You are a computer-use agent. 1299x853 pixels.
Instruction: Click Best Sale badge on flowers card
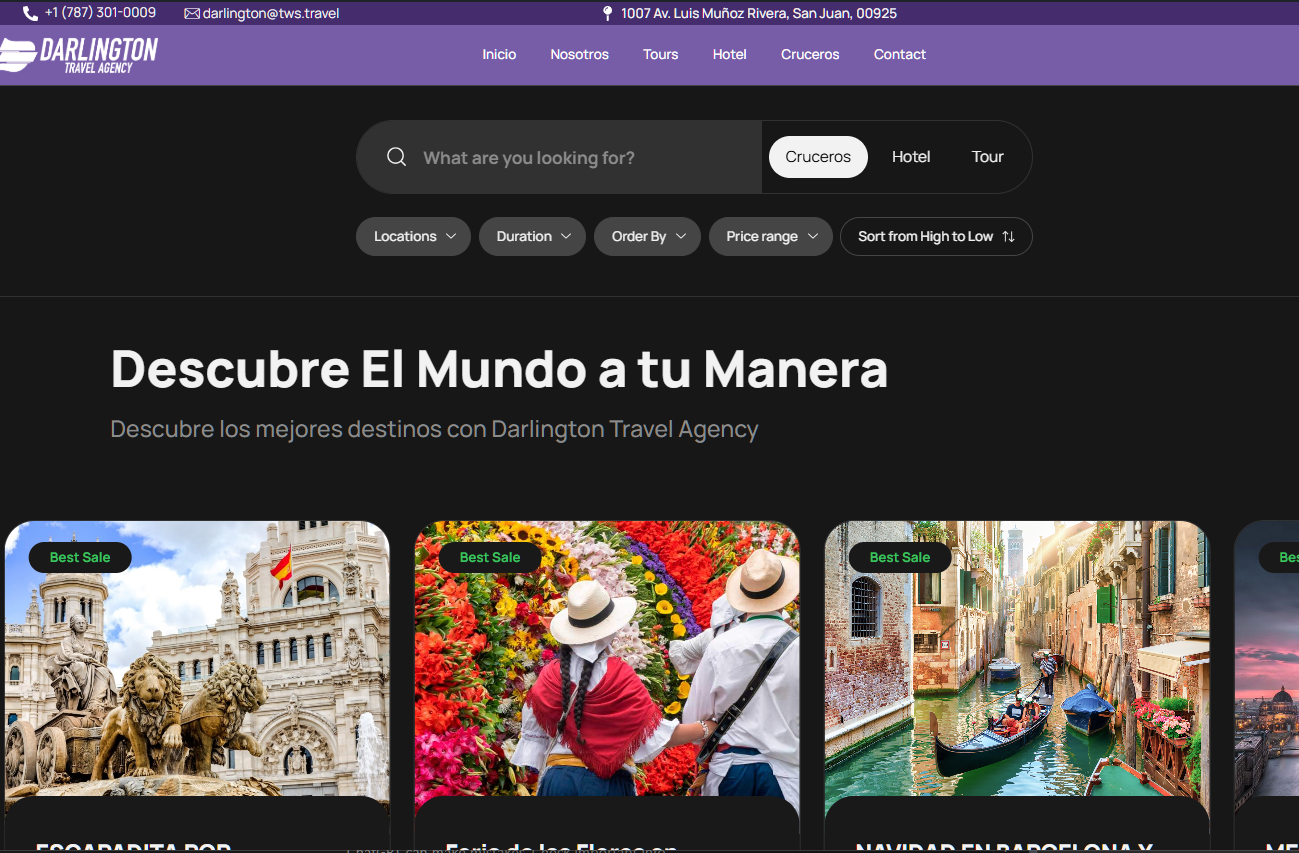tap(490, 557)
